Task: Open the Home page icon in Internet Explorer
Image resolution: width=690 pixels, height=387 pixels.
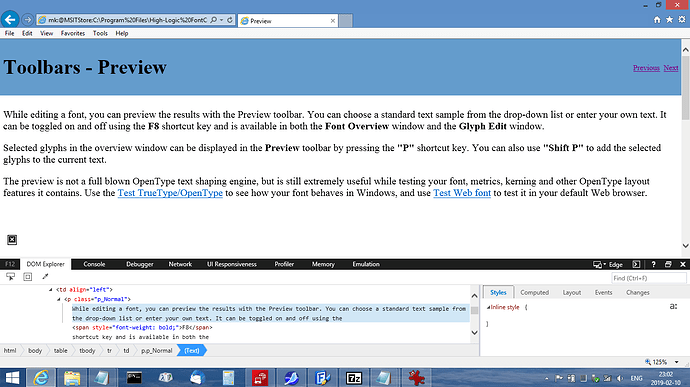Action: click(657, 20)
